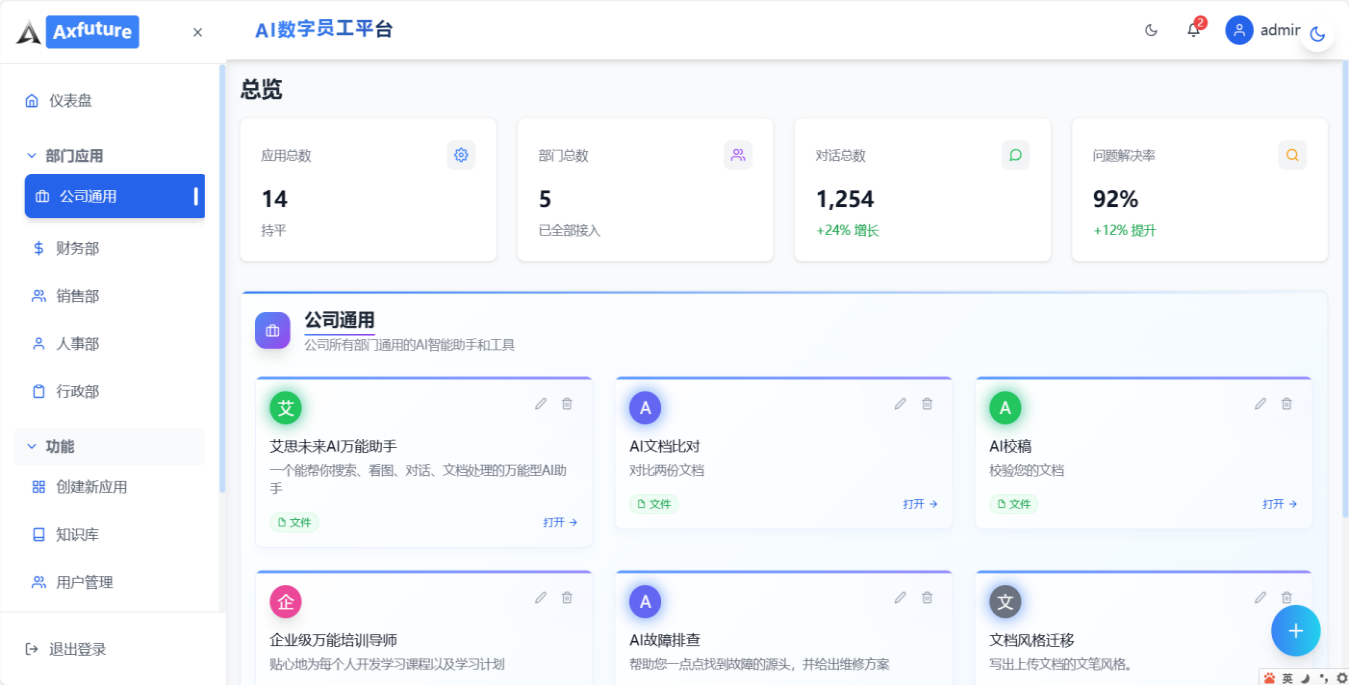Viewport: 1349px width, 685px height.
Task: Click the main page vertical scrollbar
Action: tap(1343, 300)
